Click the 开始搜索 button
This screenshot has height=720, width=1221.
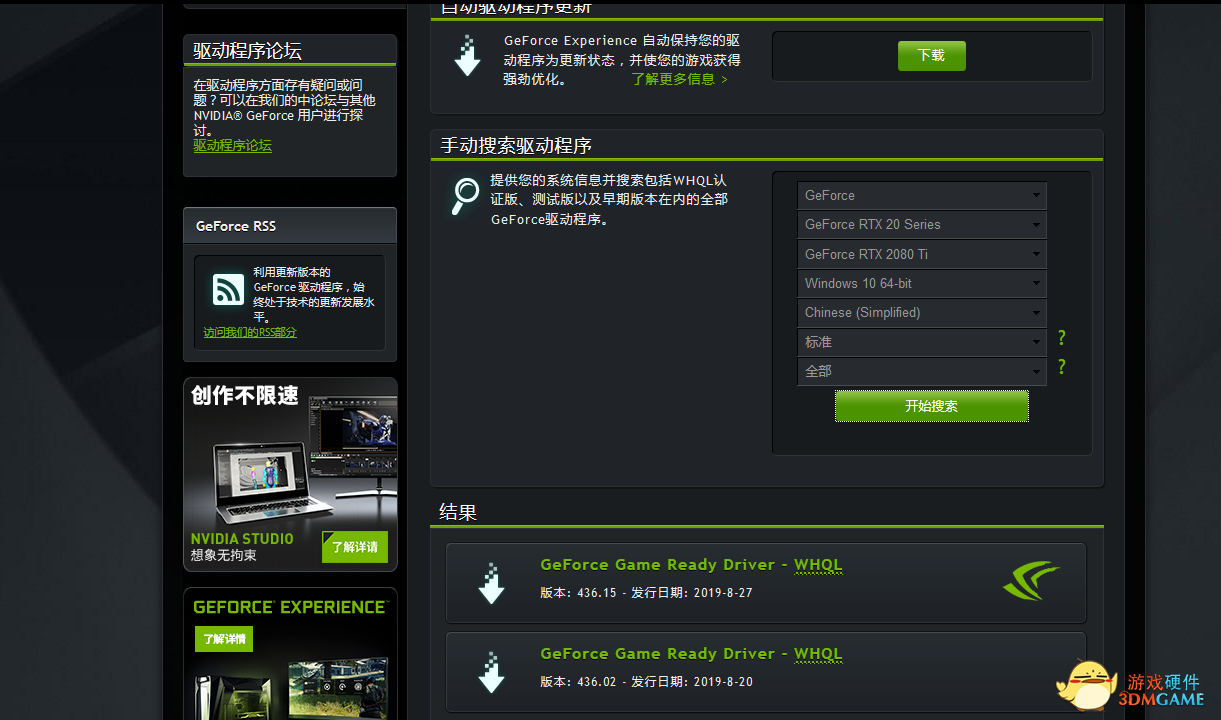[x=932, y=406]
